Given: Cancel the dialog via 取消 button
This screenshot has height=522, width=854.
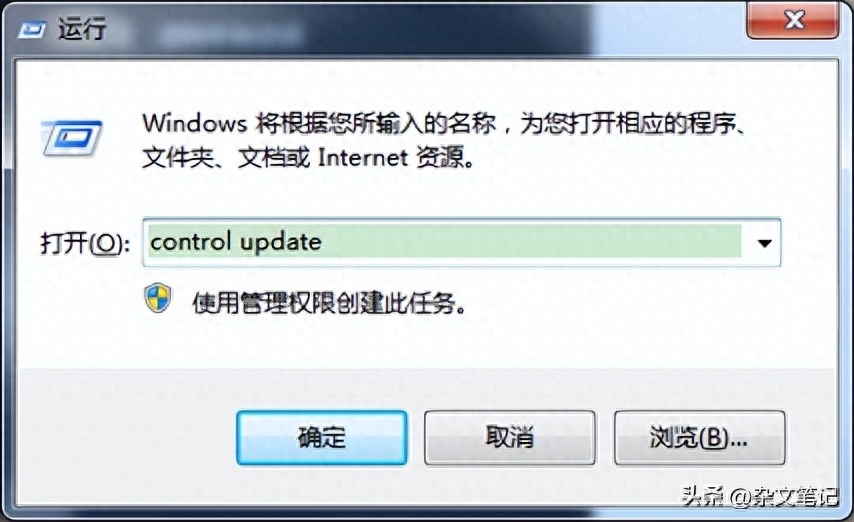Looking at the screenshot, I should point(509,437).
